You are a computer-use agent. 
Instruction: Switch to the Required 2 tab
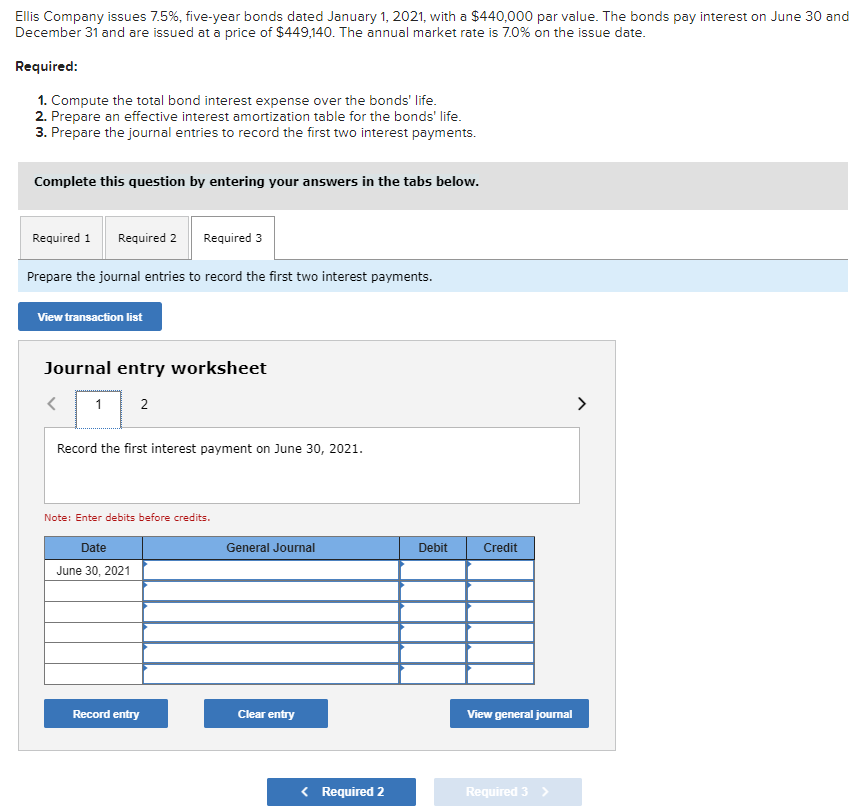tap(147, 238)
